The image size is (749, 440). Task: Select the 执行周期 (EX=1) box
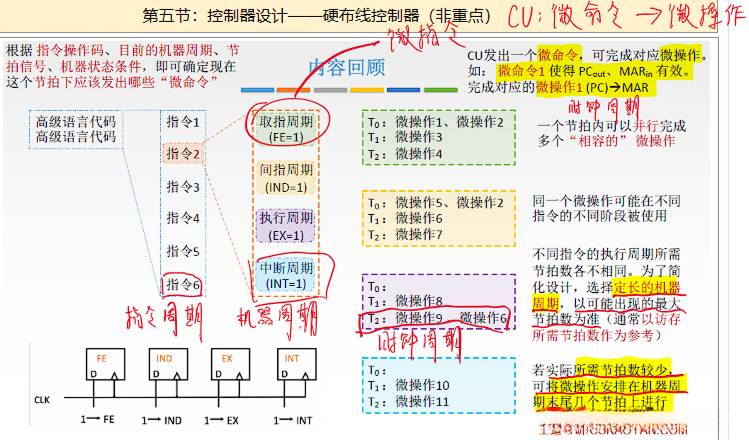[x=286, y=226]
